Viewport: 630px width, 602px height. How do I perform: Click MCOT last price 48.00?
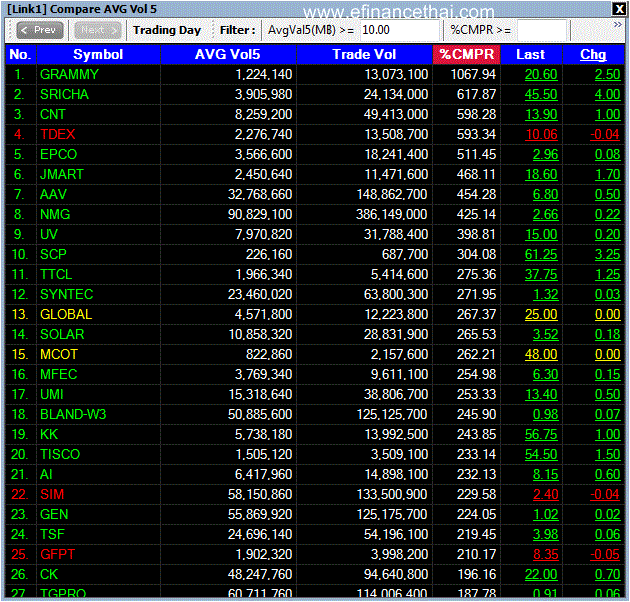541,354
